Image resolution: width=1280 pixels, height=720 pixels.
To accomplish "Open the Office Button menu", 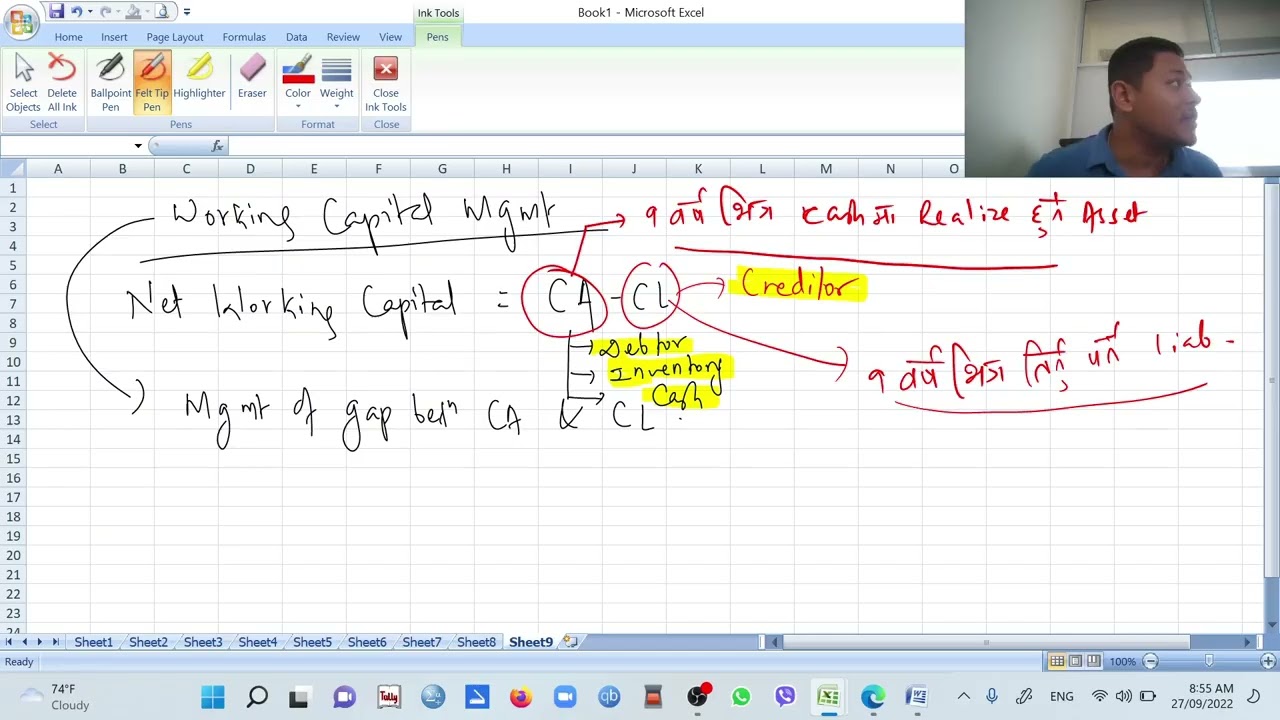I will (x=21, y=20).
